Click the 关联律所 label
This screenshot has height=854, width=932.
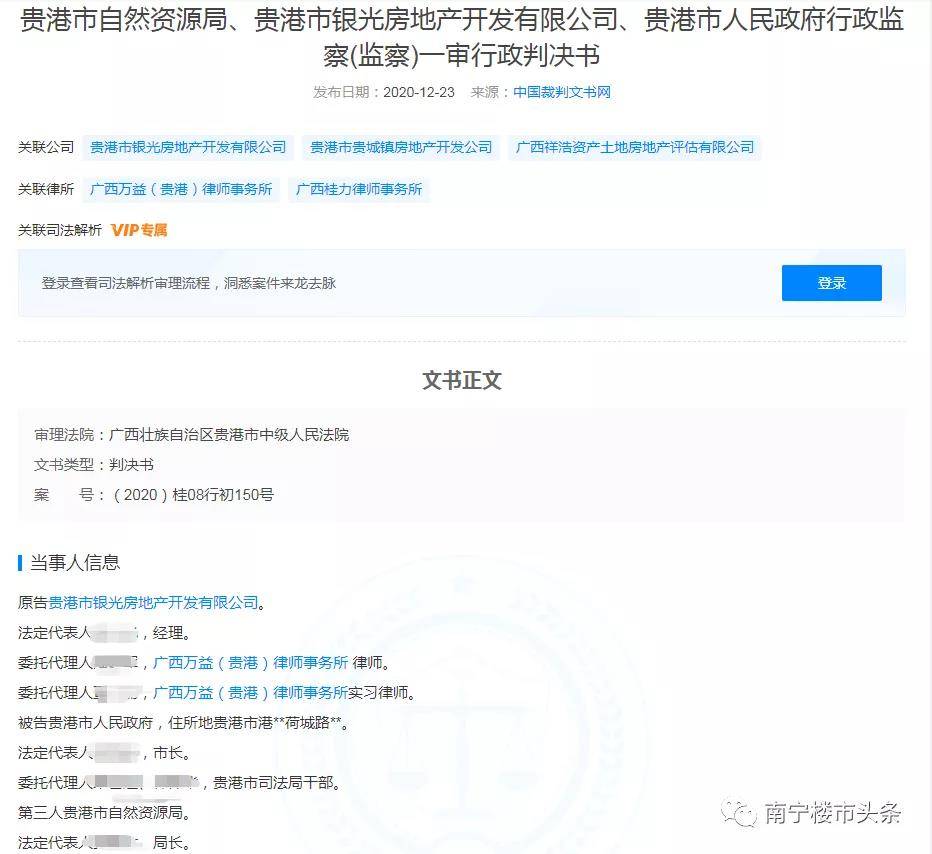(x=46, y=190)
